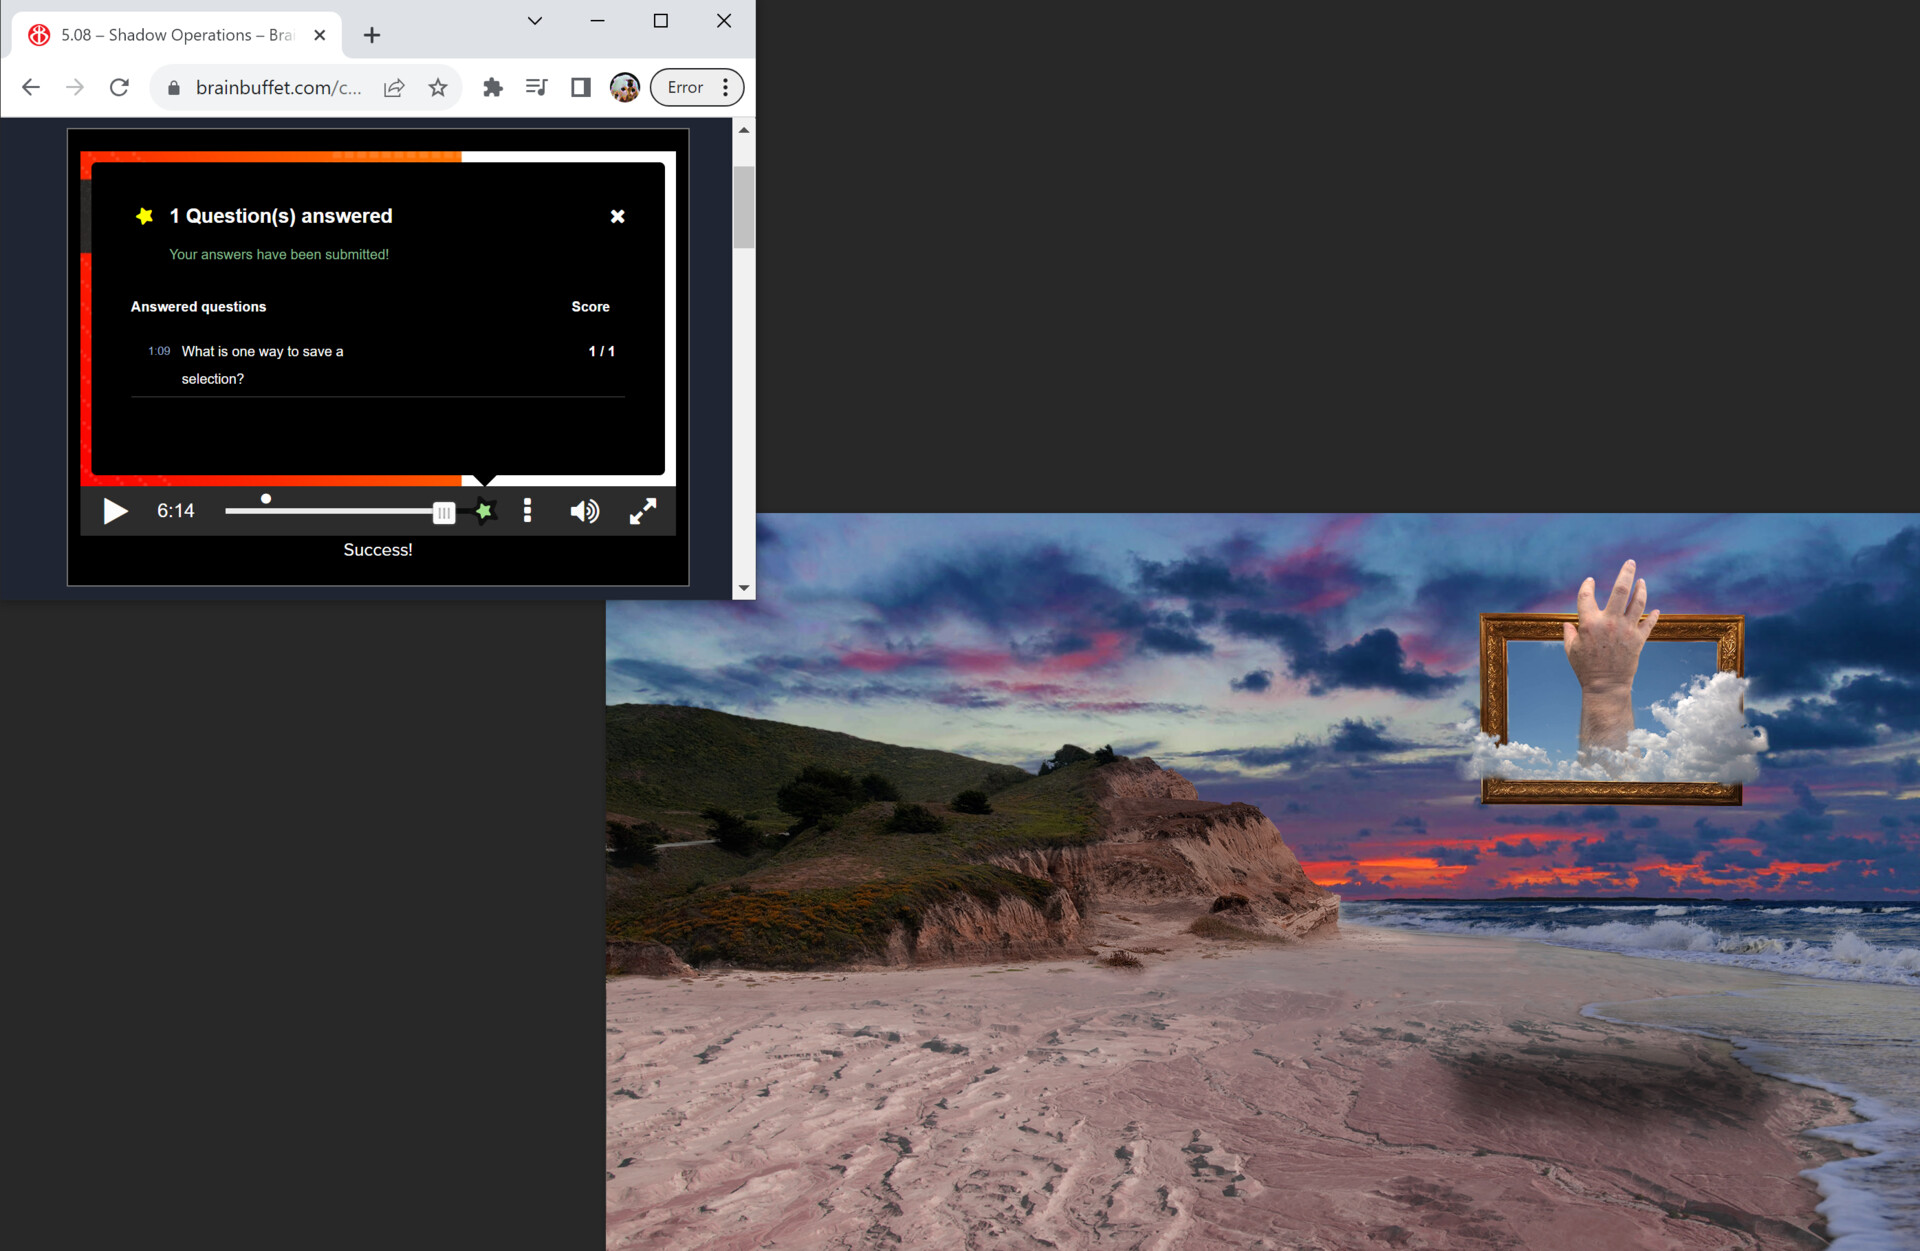1920x1251 pixels.
Task: Reload the current page
Action: [x=119, y=88]
